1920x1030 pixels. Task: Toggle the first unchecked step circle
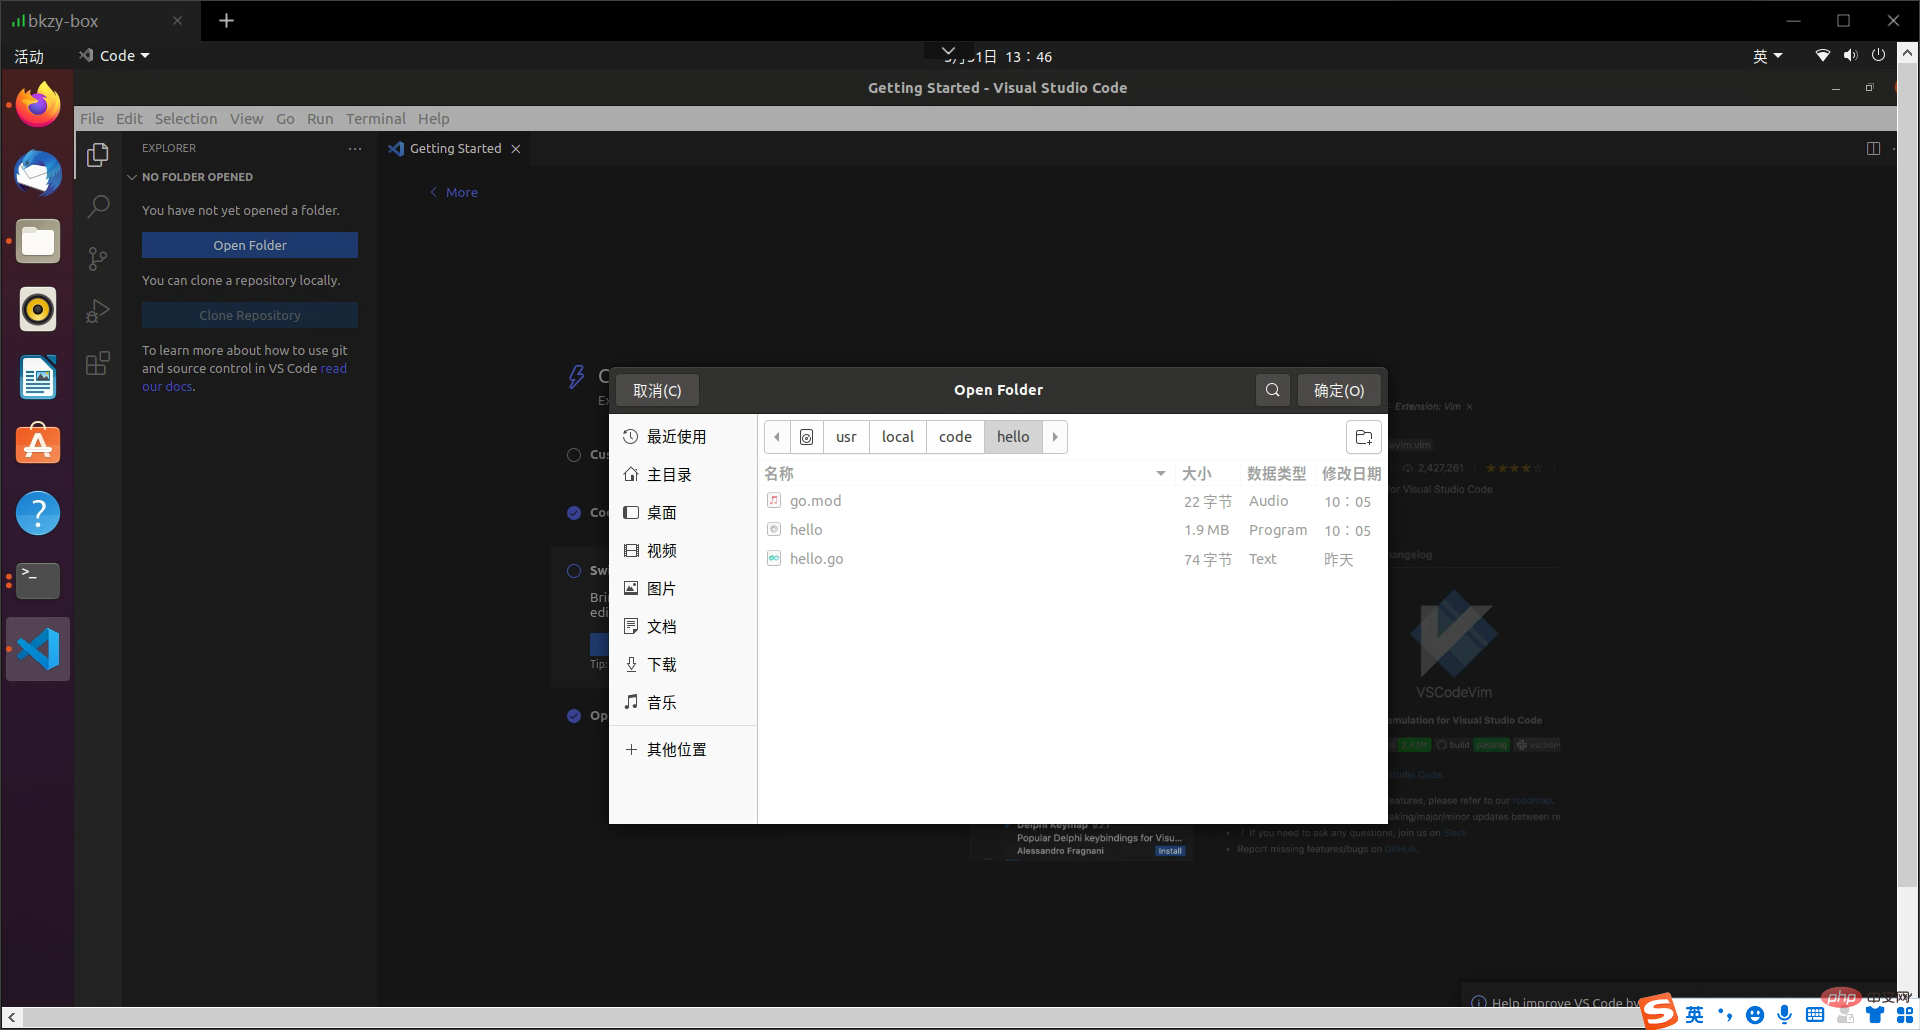click(574, 455)
